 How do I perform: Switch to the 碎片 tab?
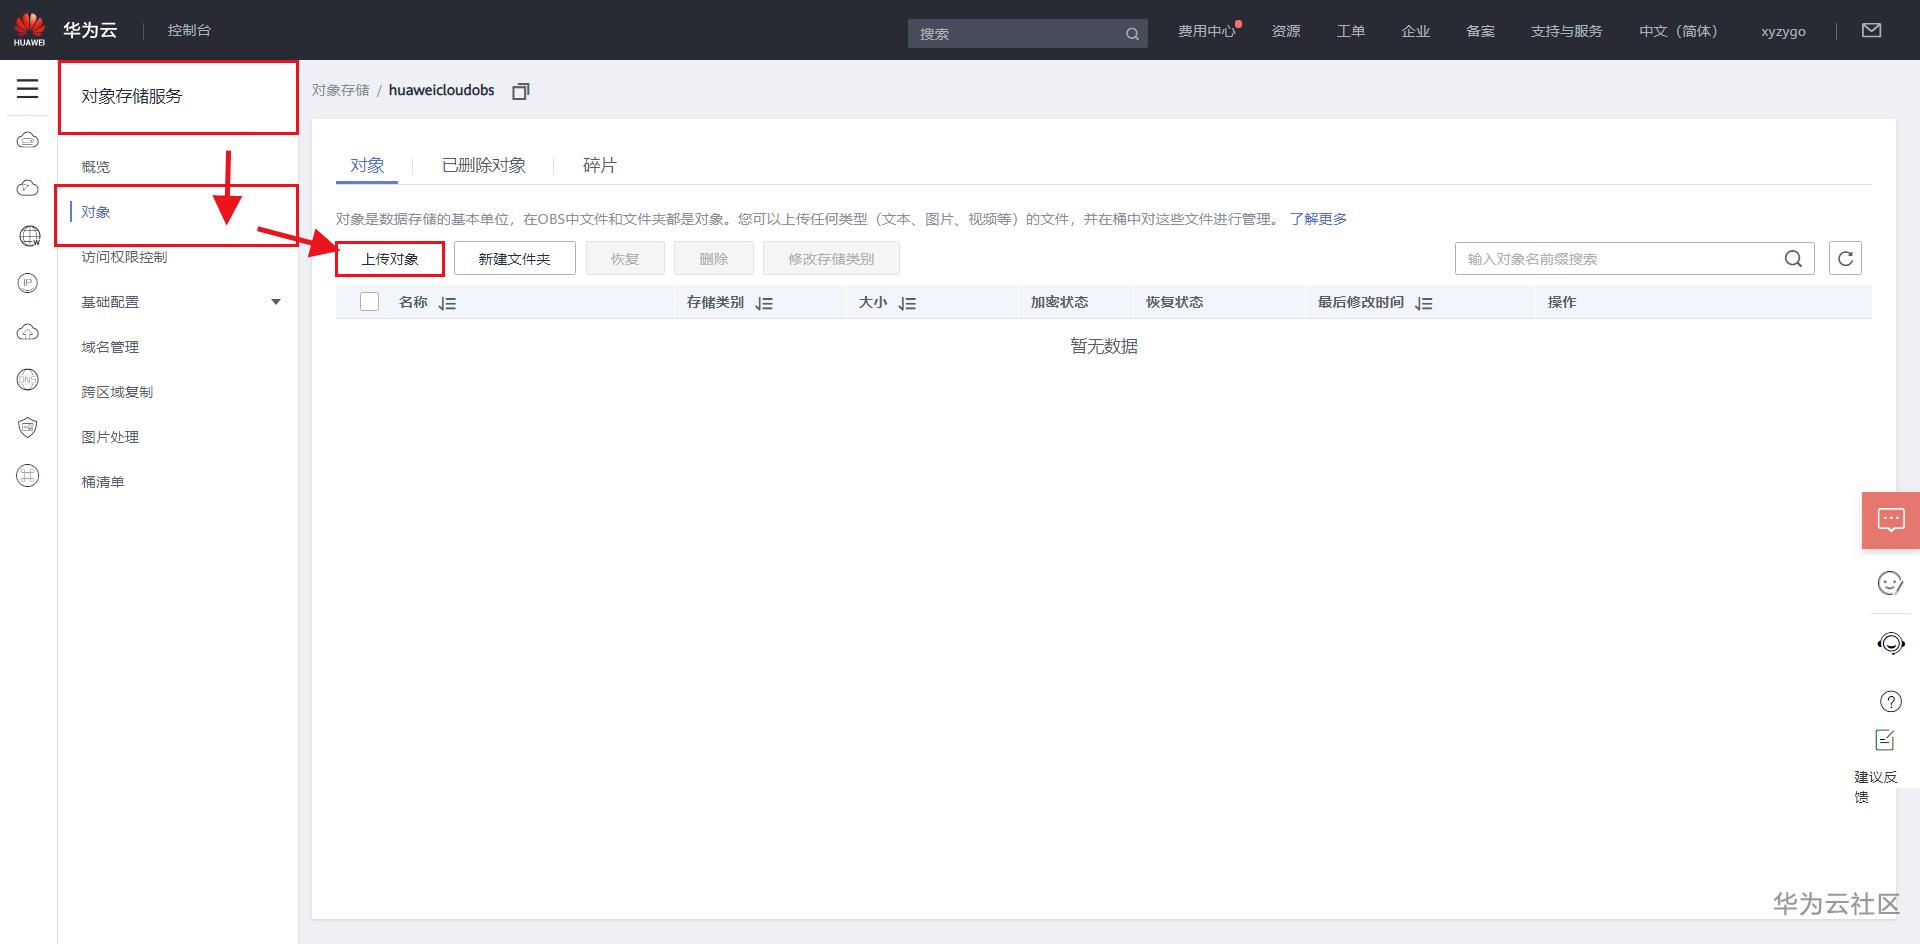tap(600, 165)
